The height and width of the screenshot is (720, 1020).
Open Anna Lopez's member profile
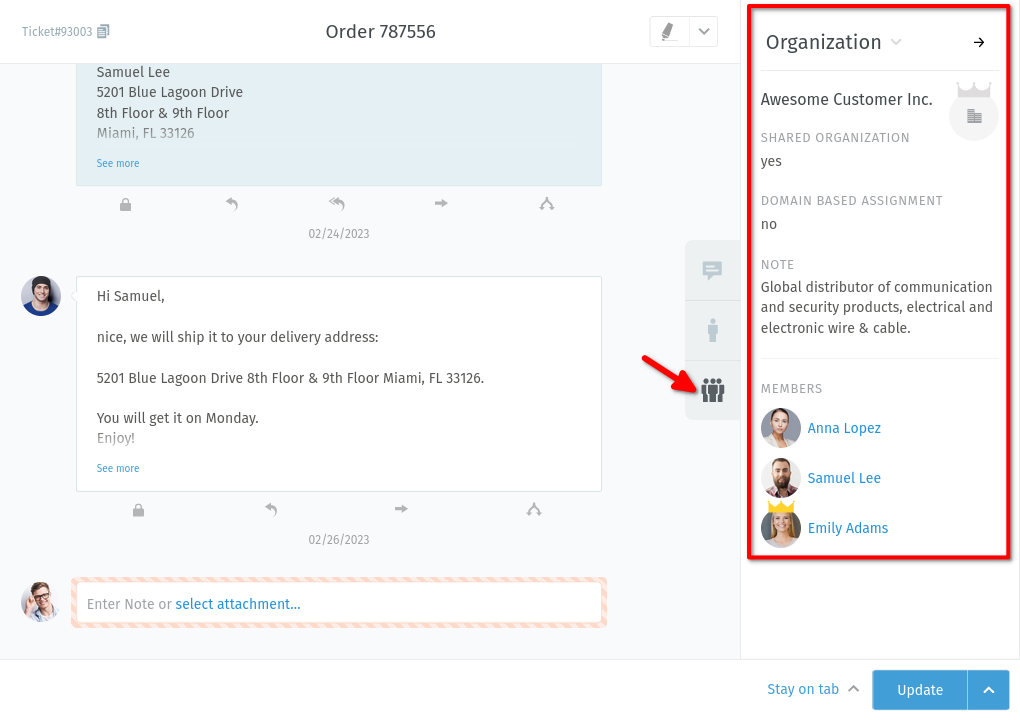coord(843,428)
